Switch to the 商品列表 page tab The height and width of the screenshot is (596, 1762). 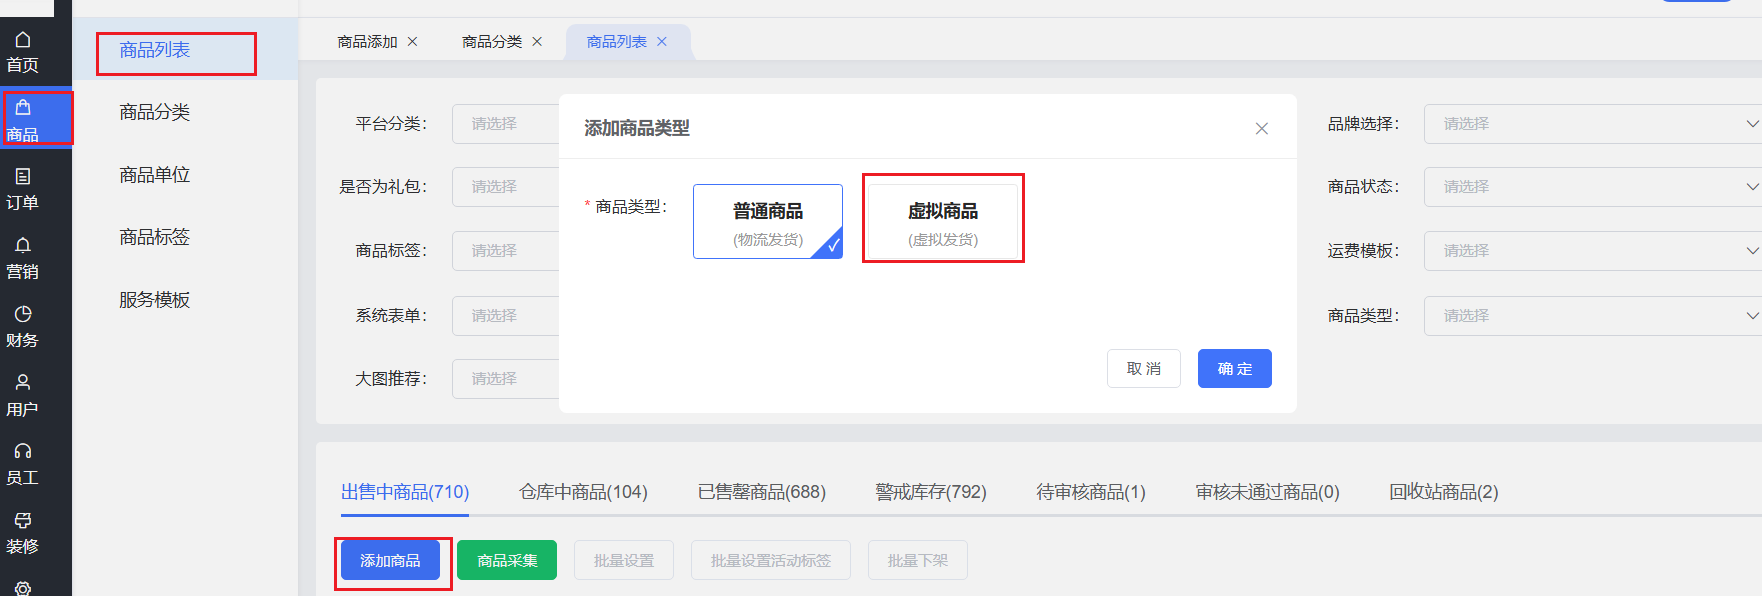[x=616, y=42]
